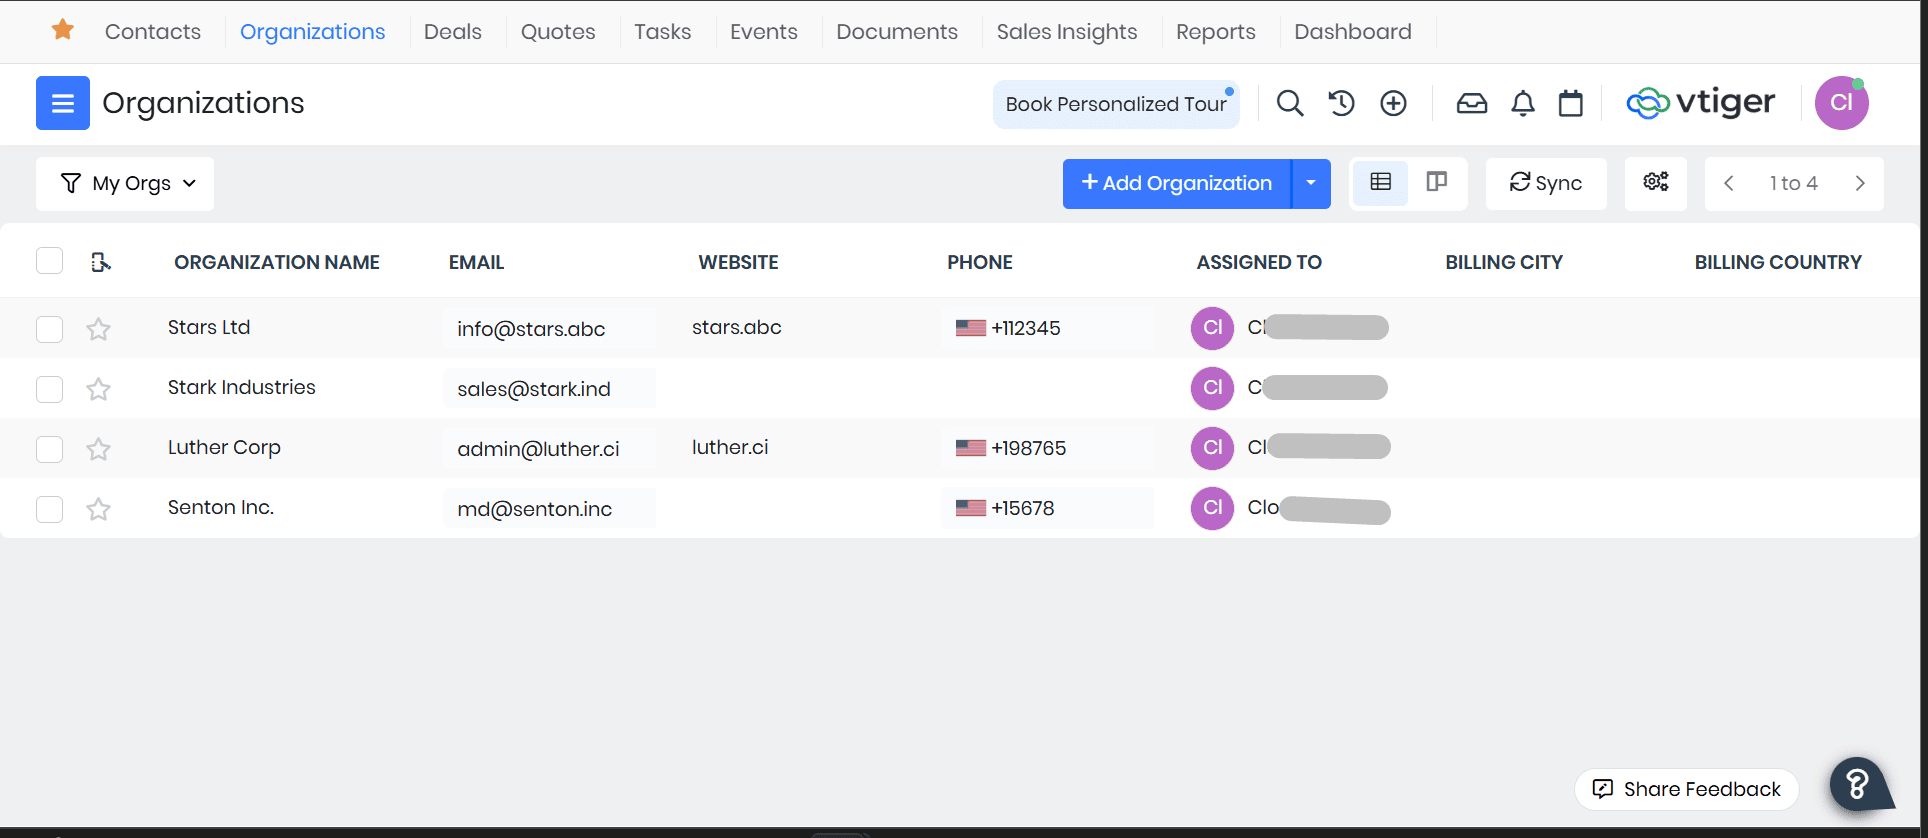Check the select-all header checkbox
This screenshot has height=838, width=1928.
[49, 261]
